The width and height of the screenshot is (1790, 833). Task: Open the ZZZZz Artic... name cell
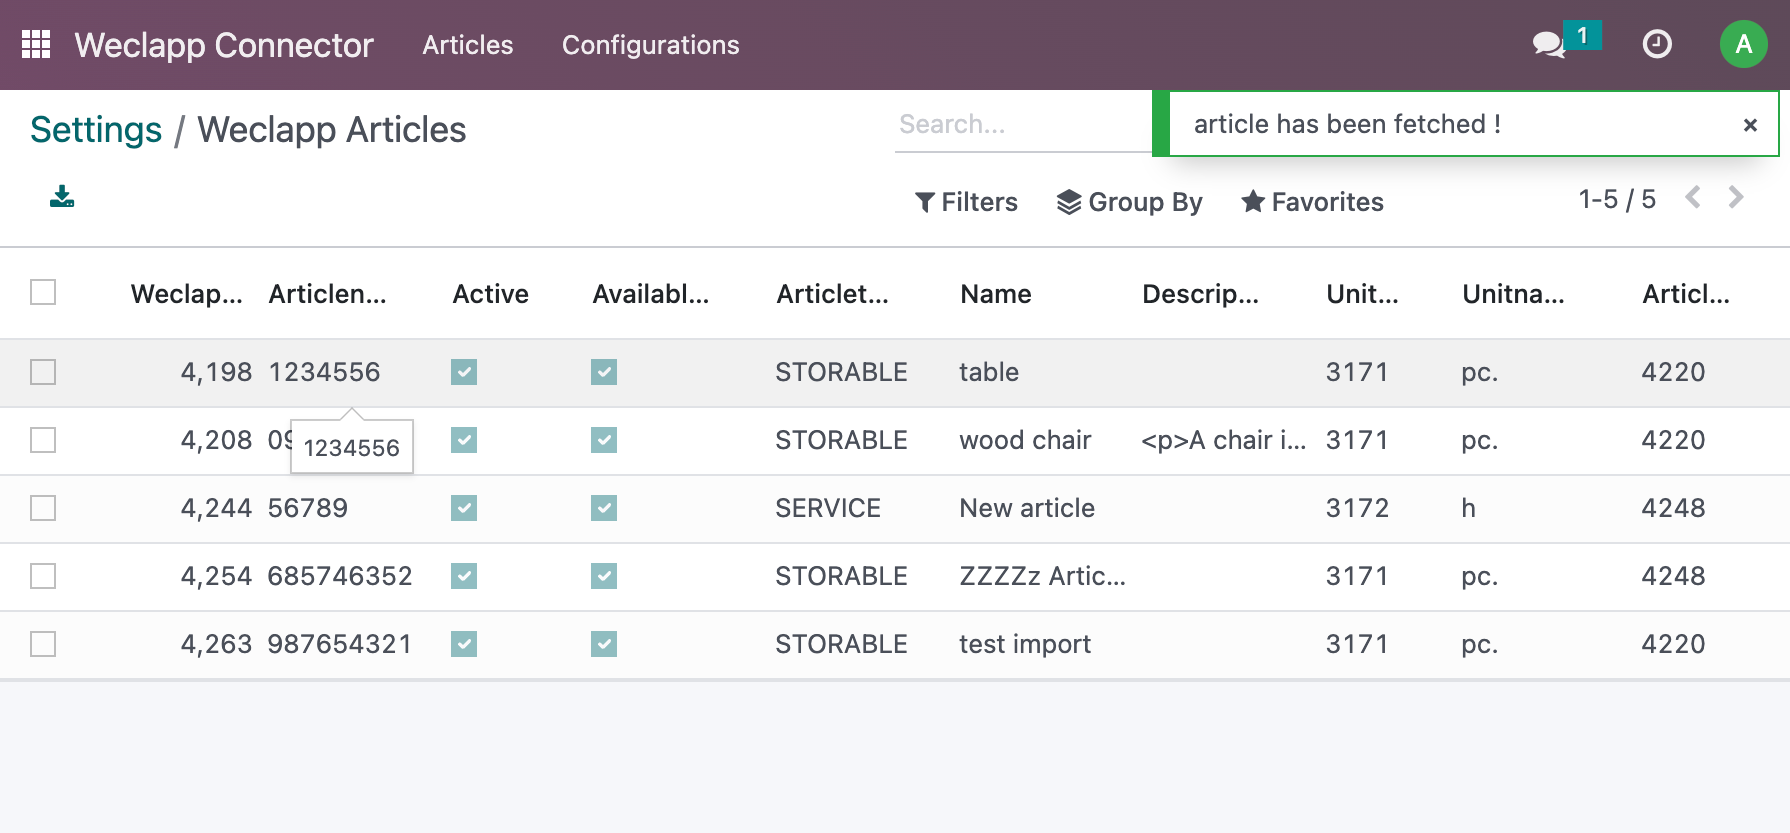click(1042, 576)
